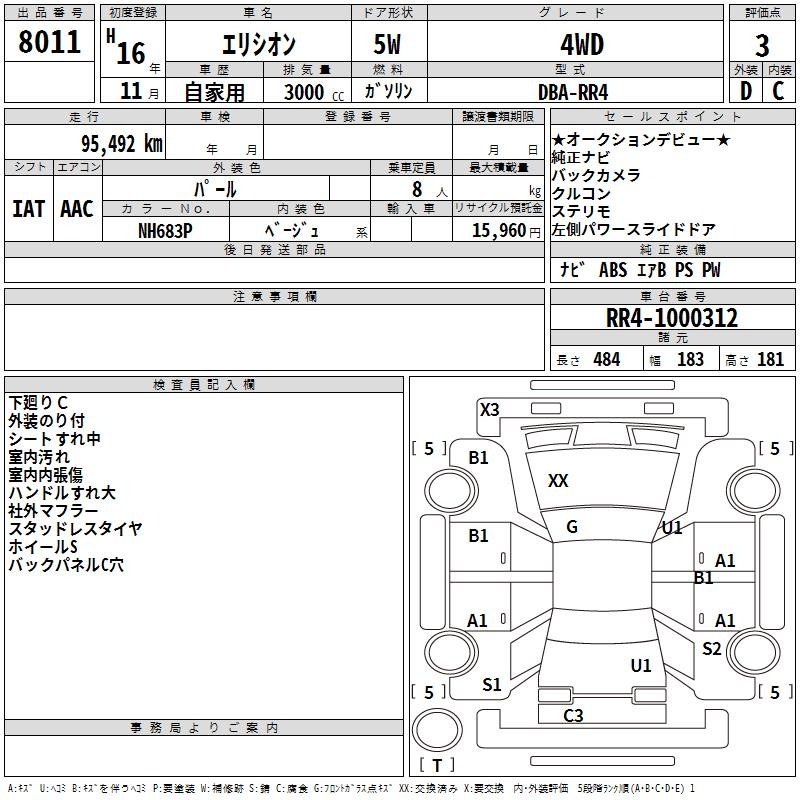Click the ★オークションデビュー★ sales point
The height and width of the screenshot is (800, 800).
coord(641,139)
